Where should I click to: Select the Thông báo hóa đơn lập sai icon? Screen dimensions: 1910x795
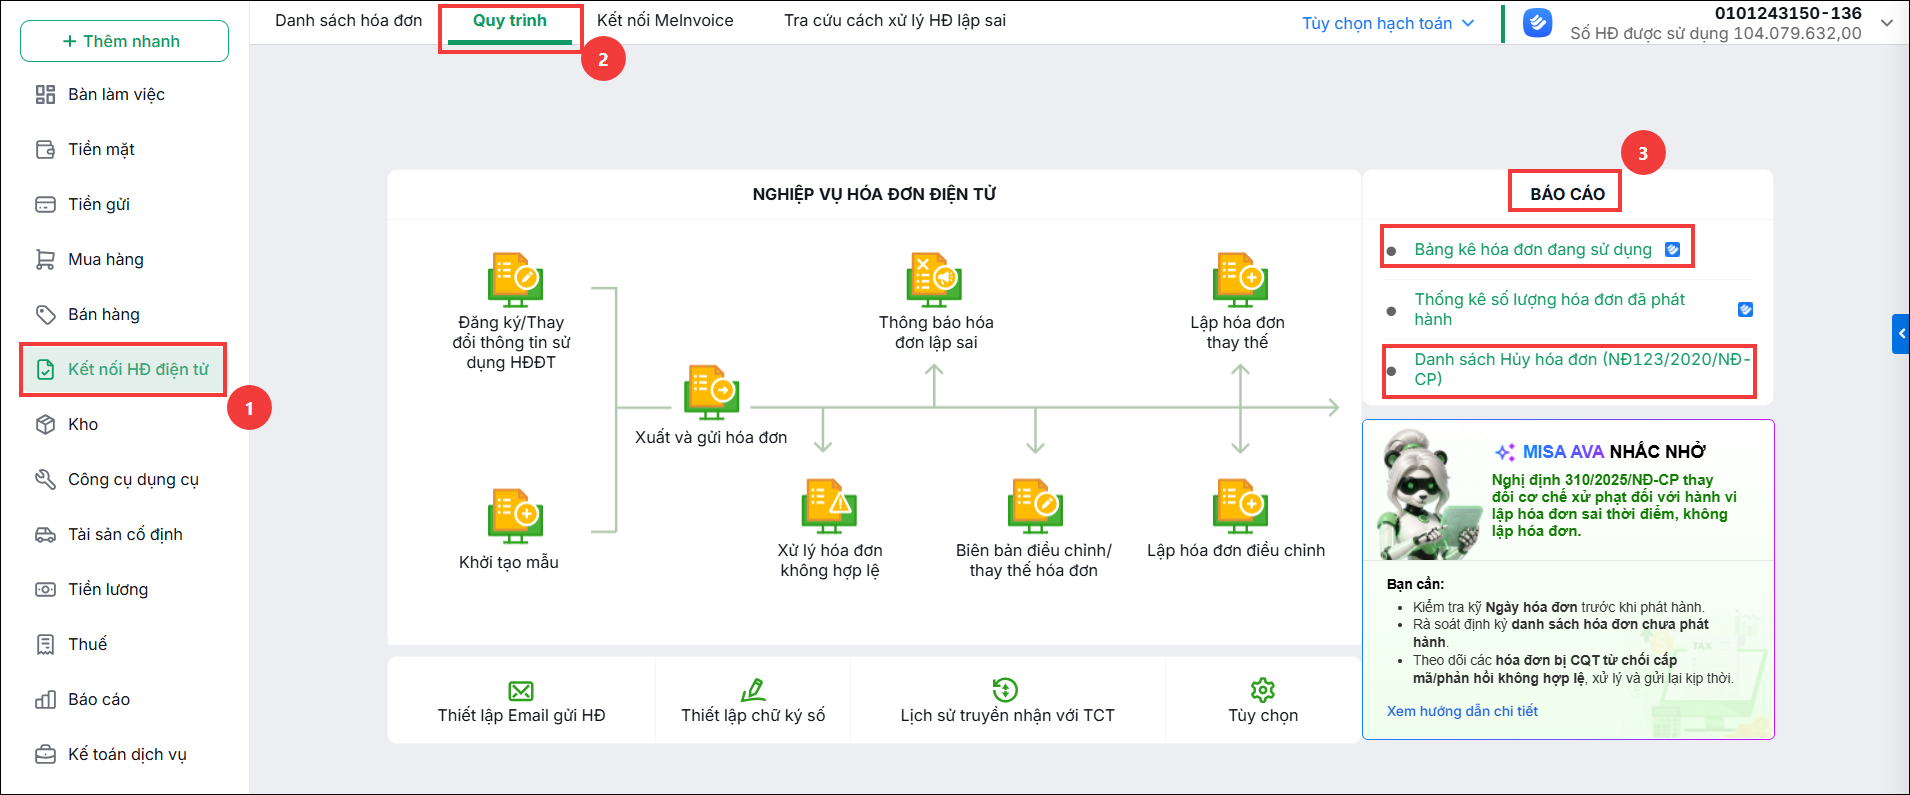click(x=934, y=279)
